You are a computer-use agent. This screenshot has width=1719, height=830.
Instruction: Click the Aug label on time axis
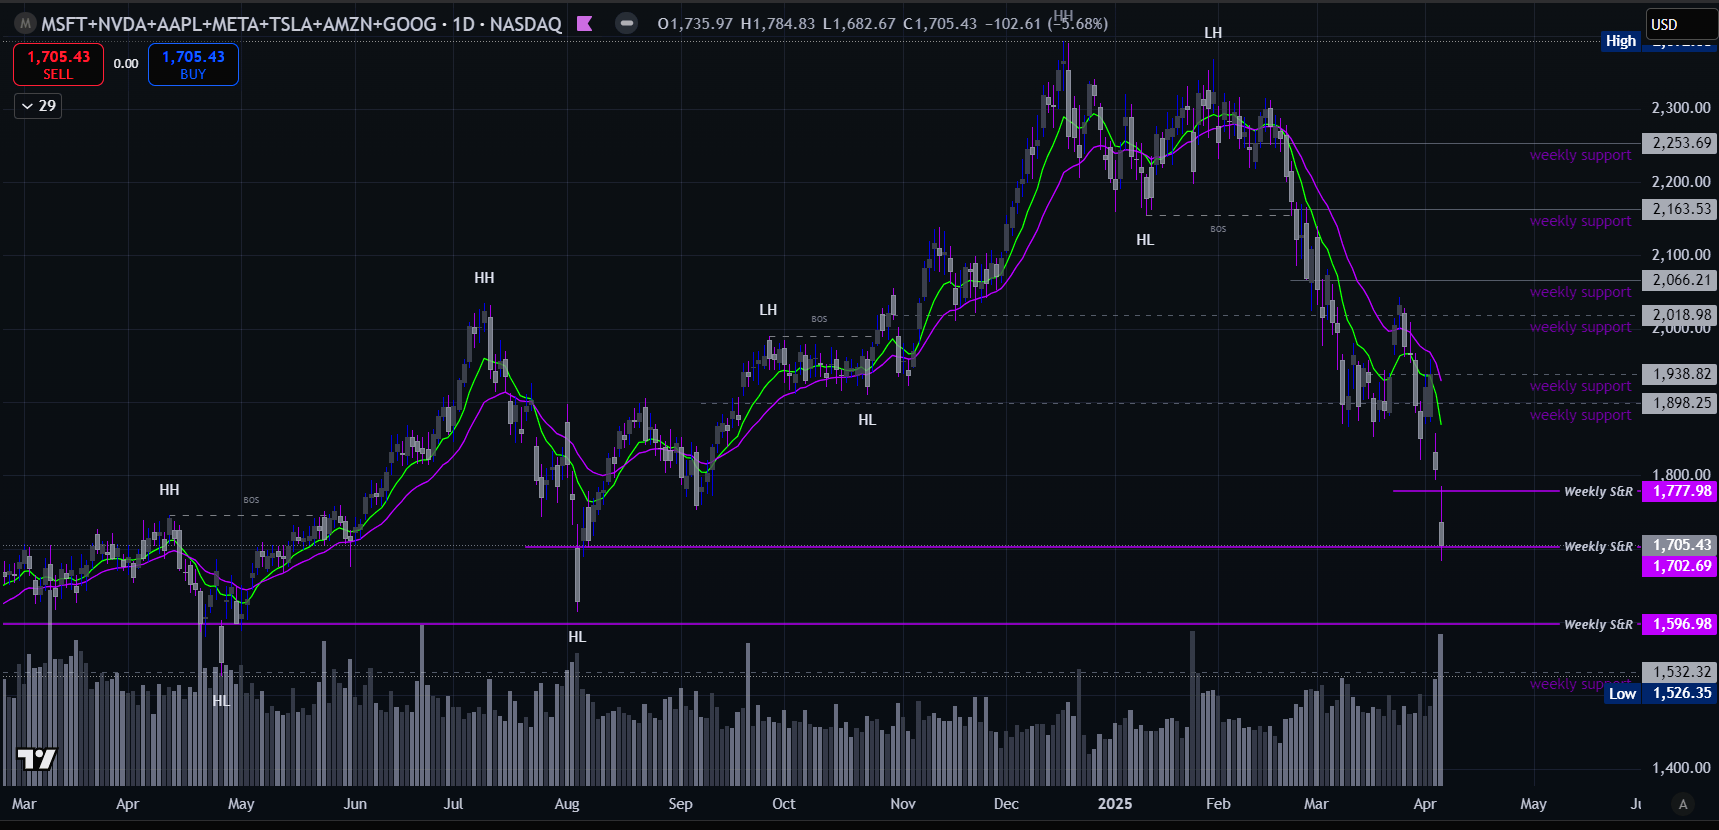tap(567, 804)
